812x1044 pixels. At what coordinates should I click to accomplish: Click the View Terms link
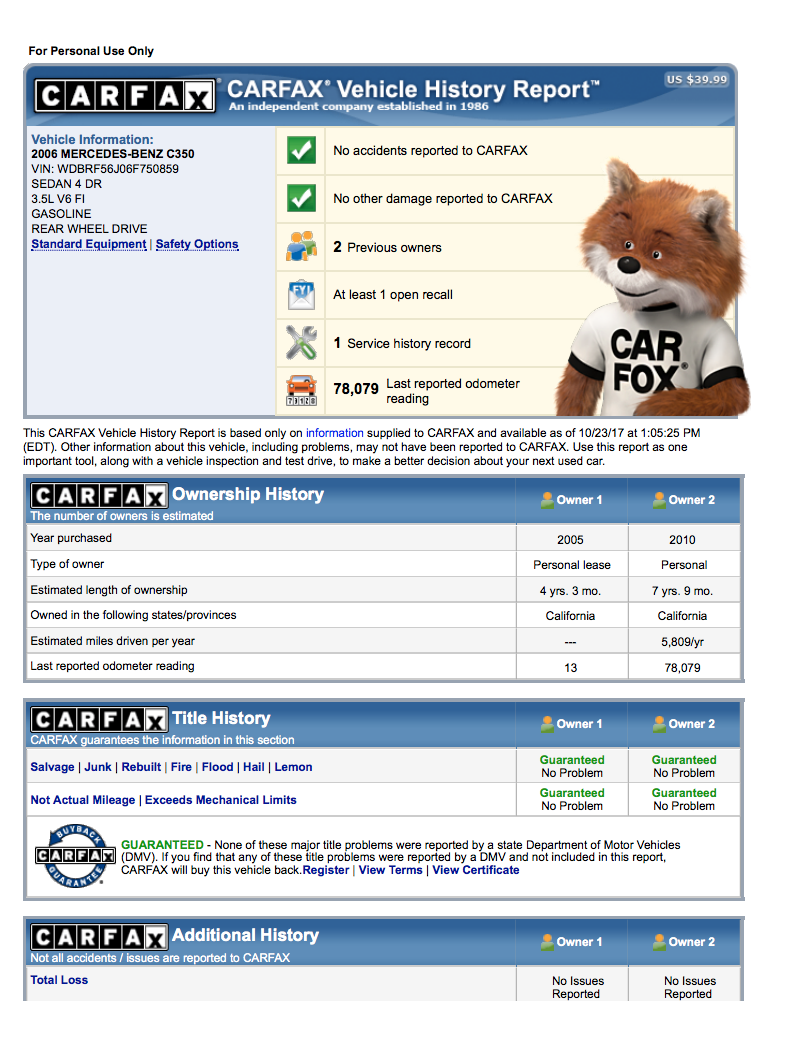pos(391,870)
